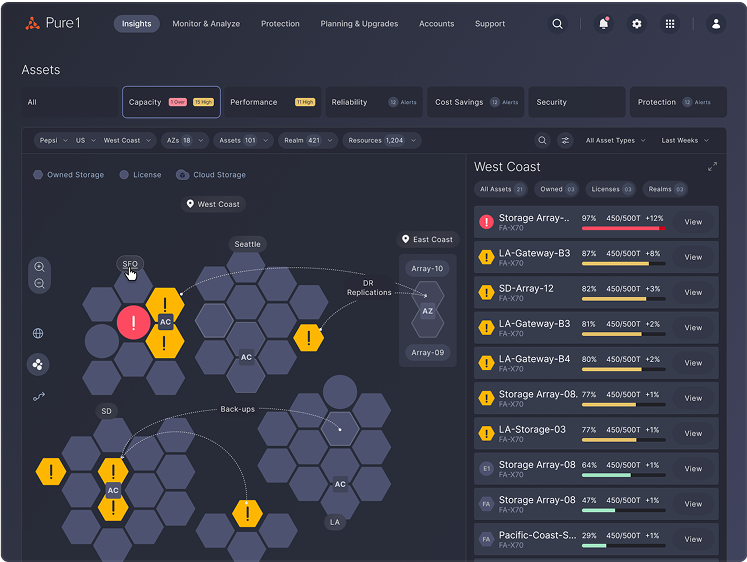
Task: Open the search icon in the top navigation
Action: 557,24
